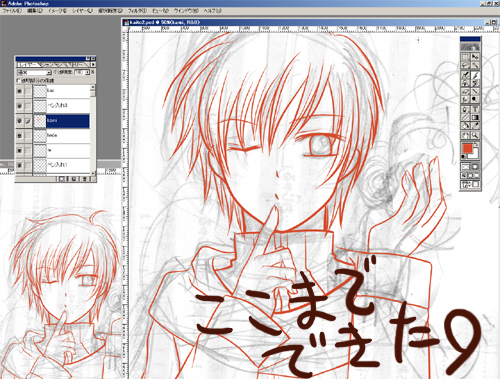Open the 編集 menu
Image resolution: width=500 pixels, height=379 pixels.
pyautogui.click(x=34, y=11)
